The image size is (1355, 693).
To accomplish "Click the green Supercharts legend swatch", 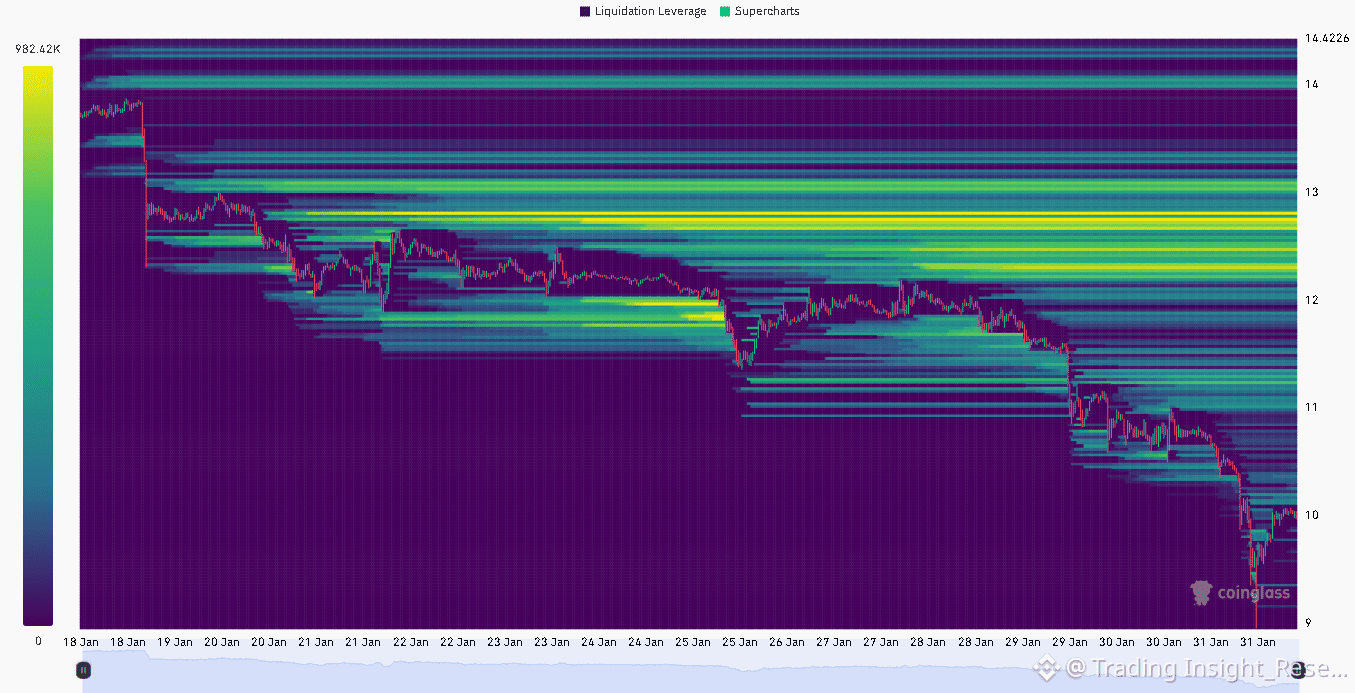I will click(725, 11).
